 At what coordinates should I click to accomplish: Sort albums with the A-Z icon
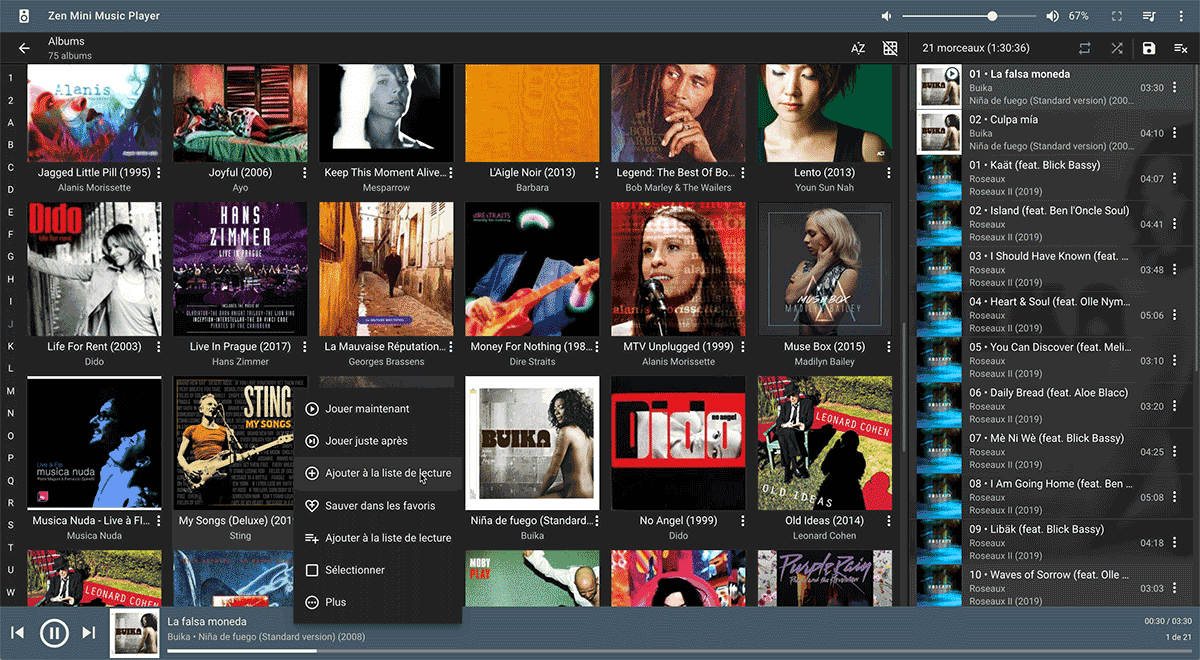coord(858,48)
